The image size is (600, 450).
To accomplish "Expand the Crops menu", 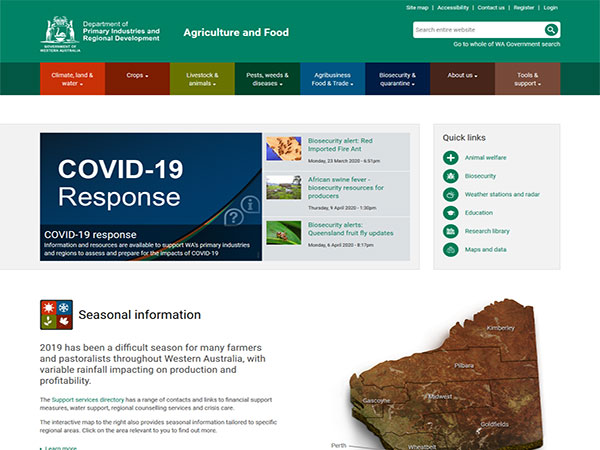I will pyautogui.click(x=137, y=79).
